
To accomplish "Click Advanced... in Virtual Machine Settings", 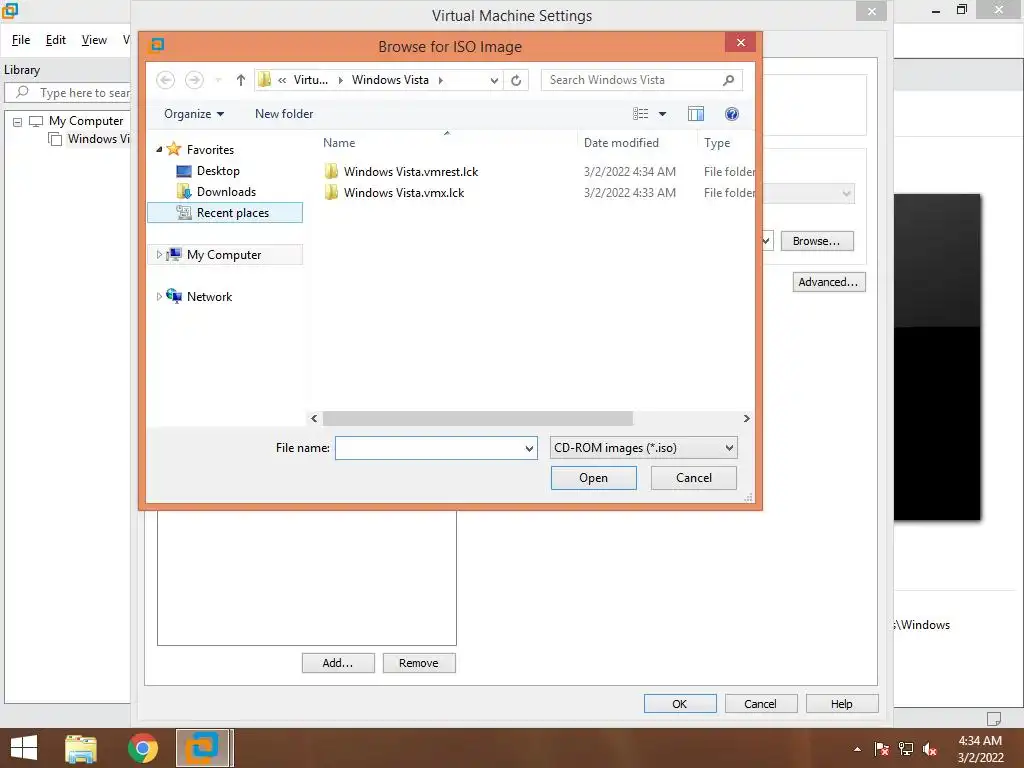I will click(828, 282).
